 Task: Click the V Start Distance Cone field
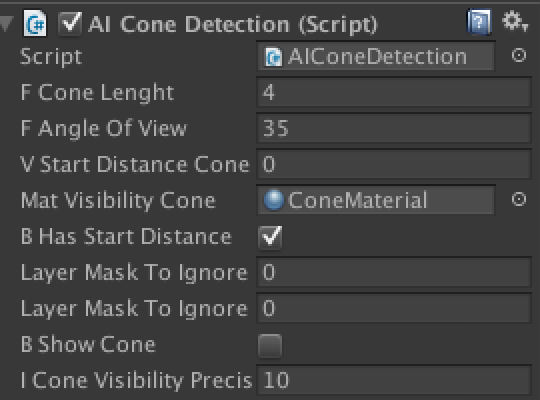tap(394, 164)
